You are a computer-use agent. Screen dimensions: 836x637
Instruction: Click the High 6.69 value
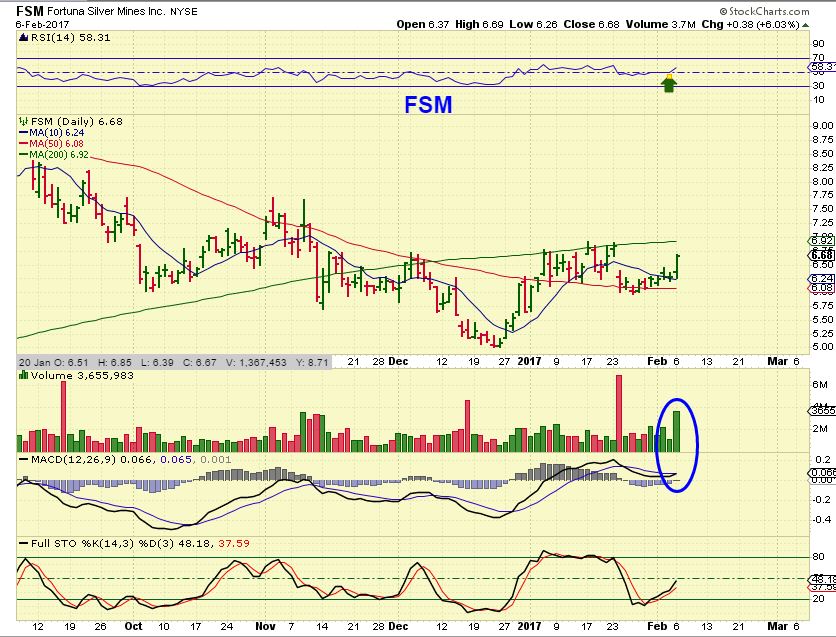479,25
